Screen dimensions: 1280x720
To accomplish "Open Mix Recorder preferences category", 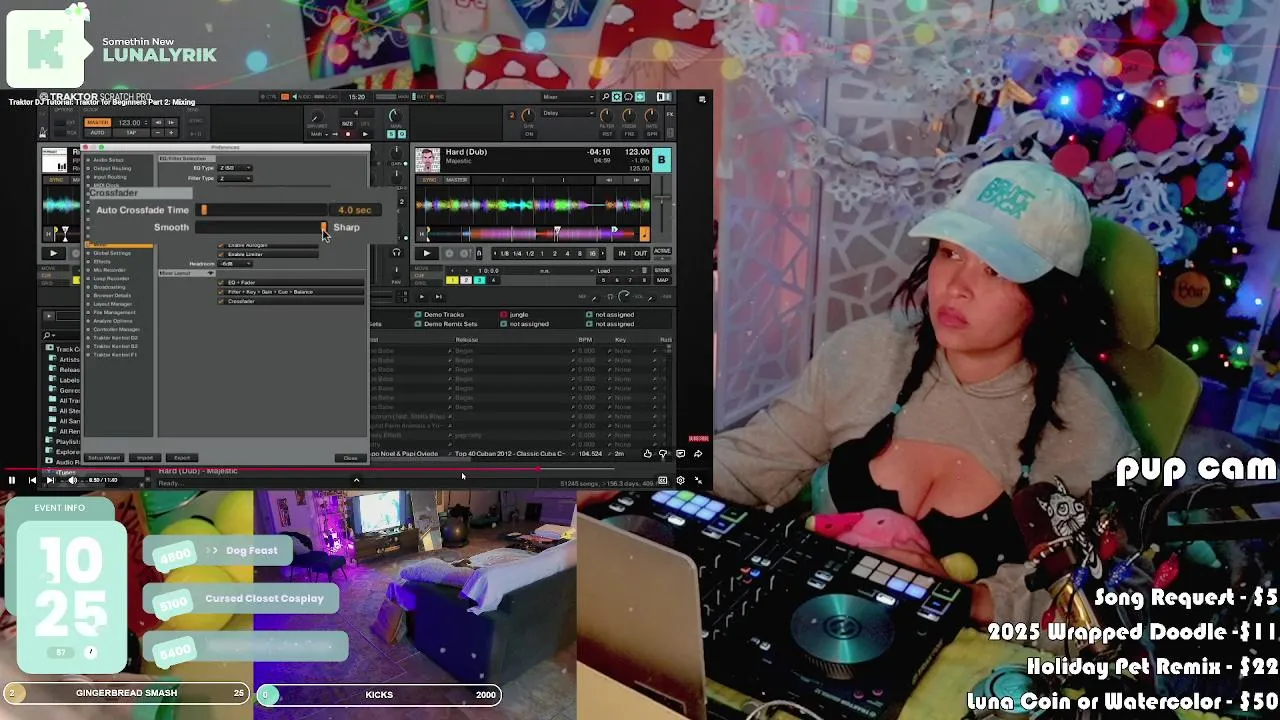I will (109, 270).
